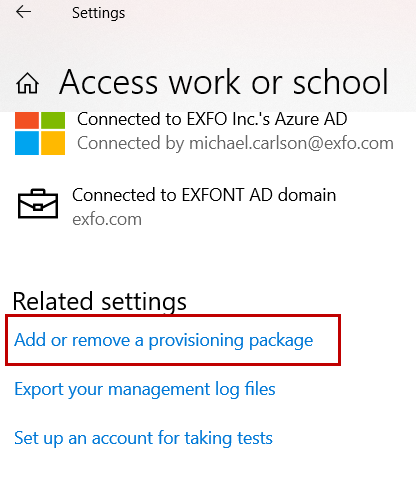Click red square of Microsoft logo

click(x=27, y=120)
